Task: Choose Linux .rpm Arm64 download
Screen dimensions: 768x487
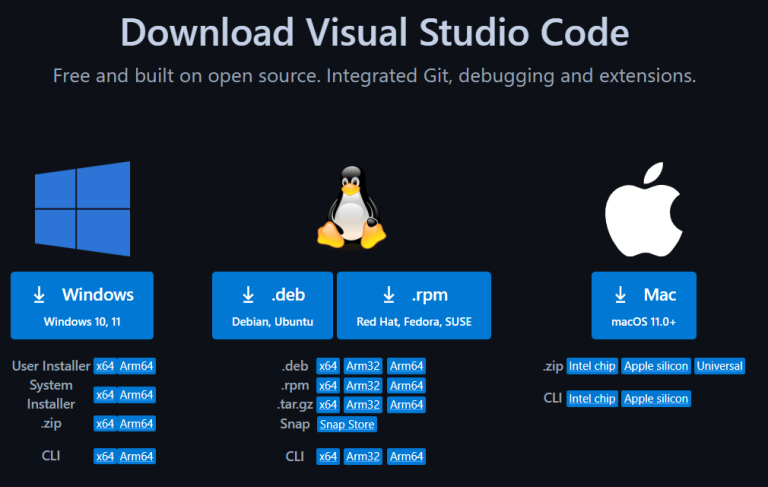Action: 407,385
